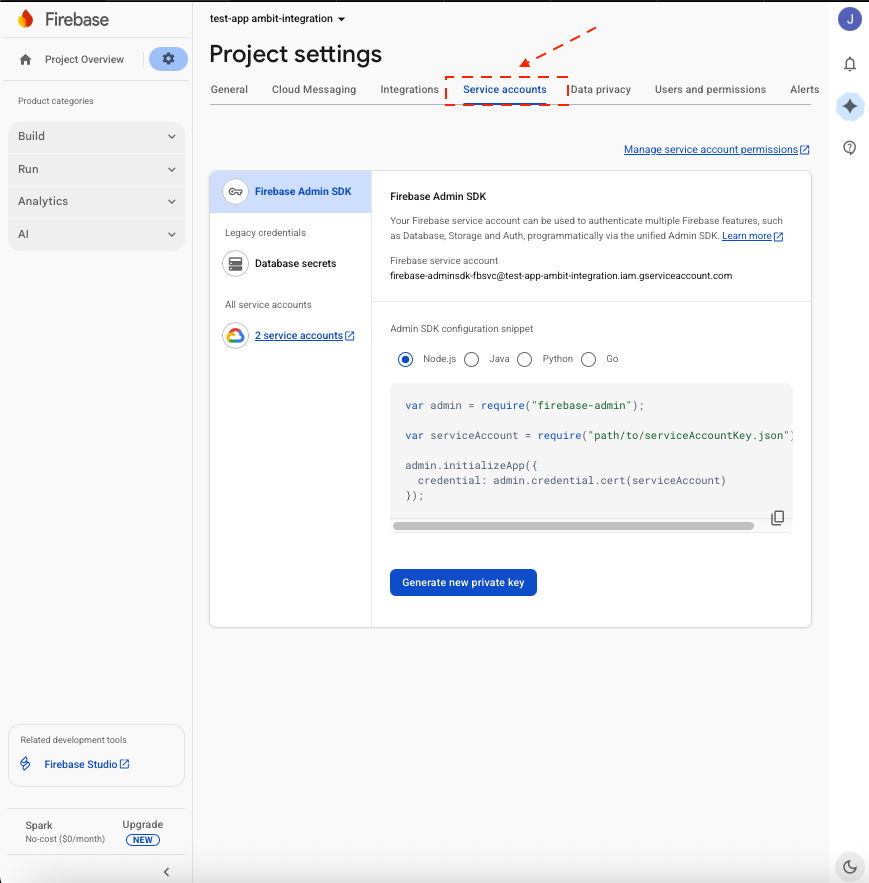The width and height of the screenshot is (869, 883).
Task: Click the Database secrets icon
Action: (235, 264)
